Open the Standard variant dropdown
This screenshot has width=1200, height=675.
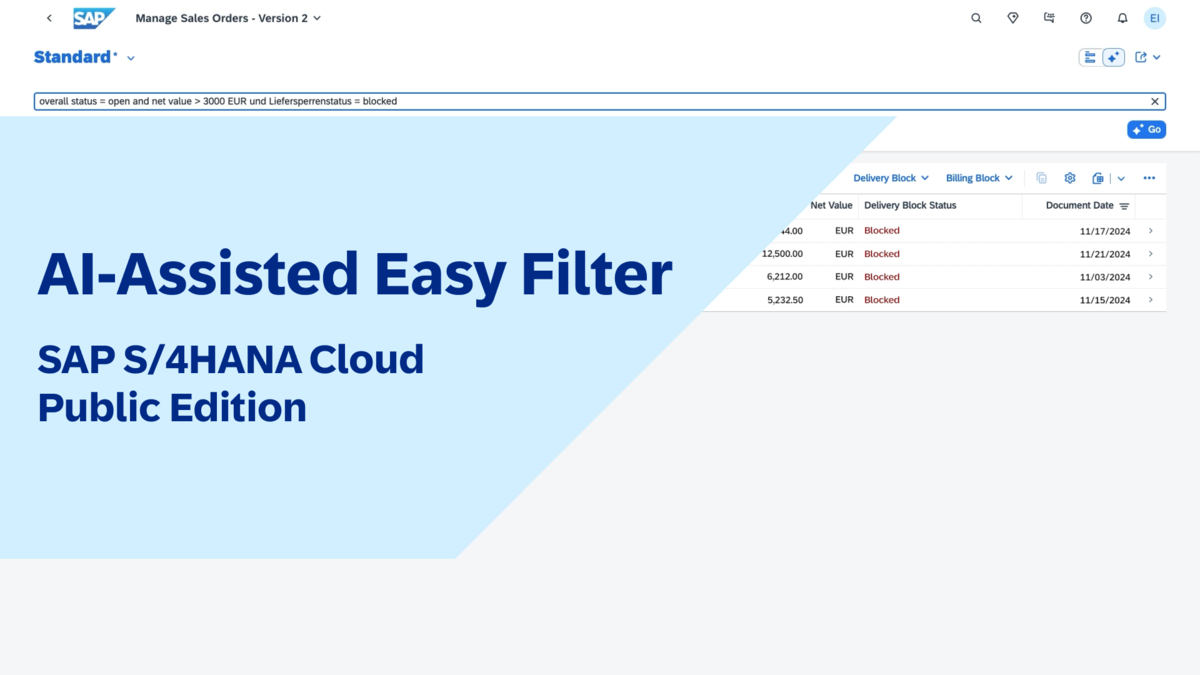point(131,58)
